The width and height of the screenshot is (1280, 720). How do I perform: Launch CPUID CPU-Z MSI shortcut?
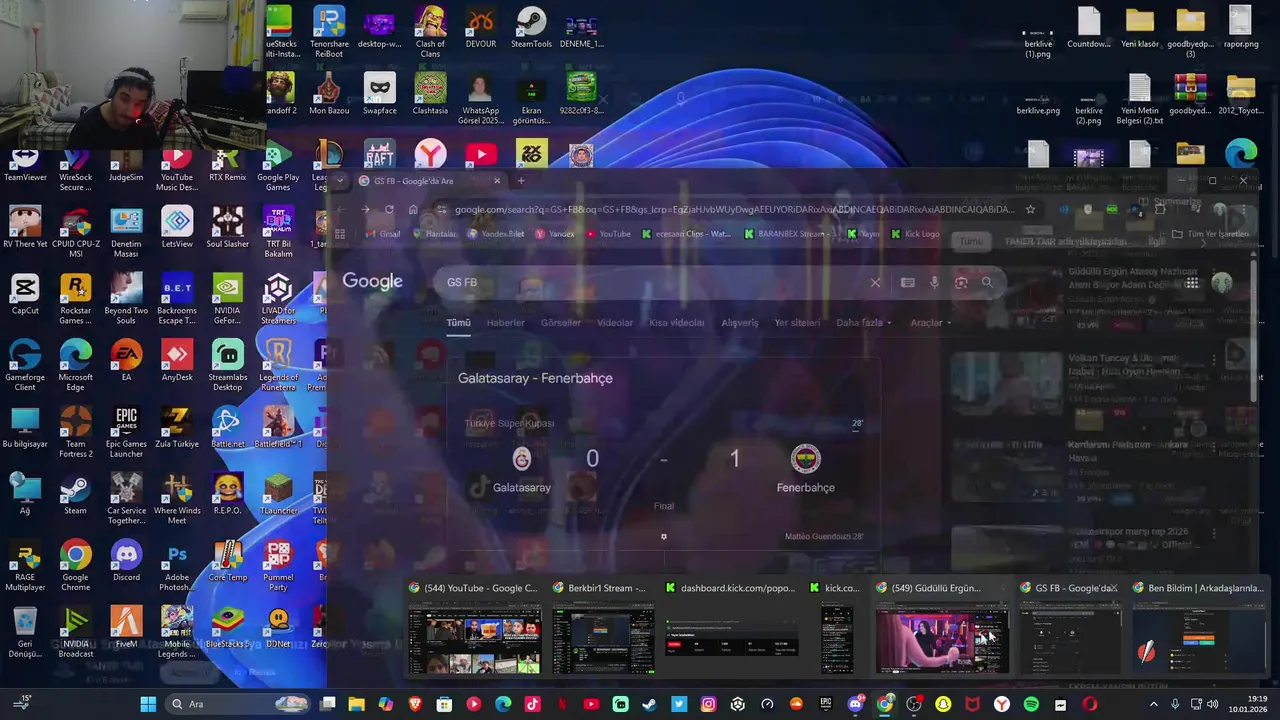click(x=75, y=233)
